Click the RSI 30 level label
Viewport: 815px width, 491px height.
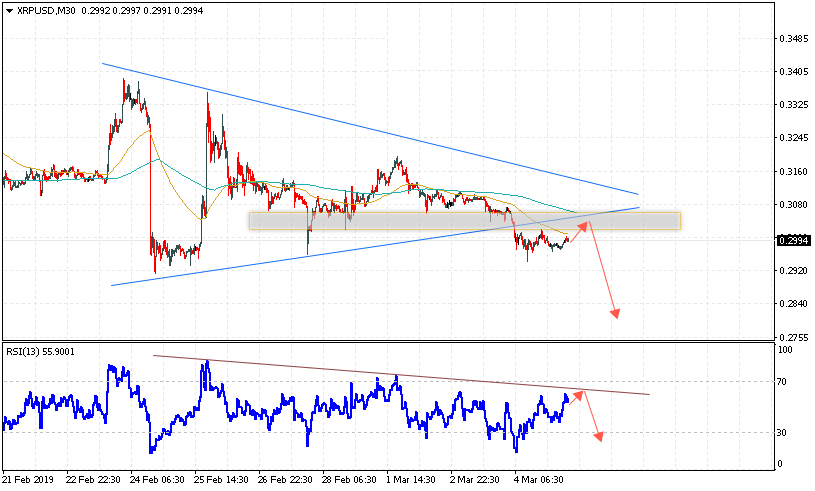pyautogui.click(x=785, y=432)
